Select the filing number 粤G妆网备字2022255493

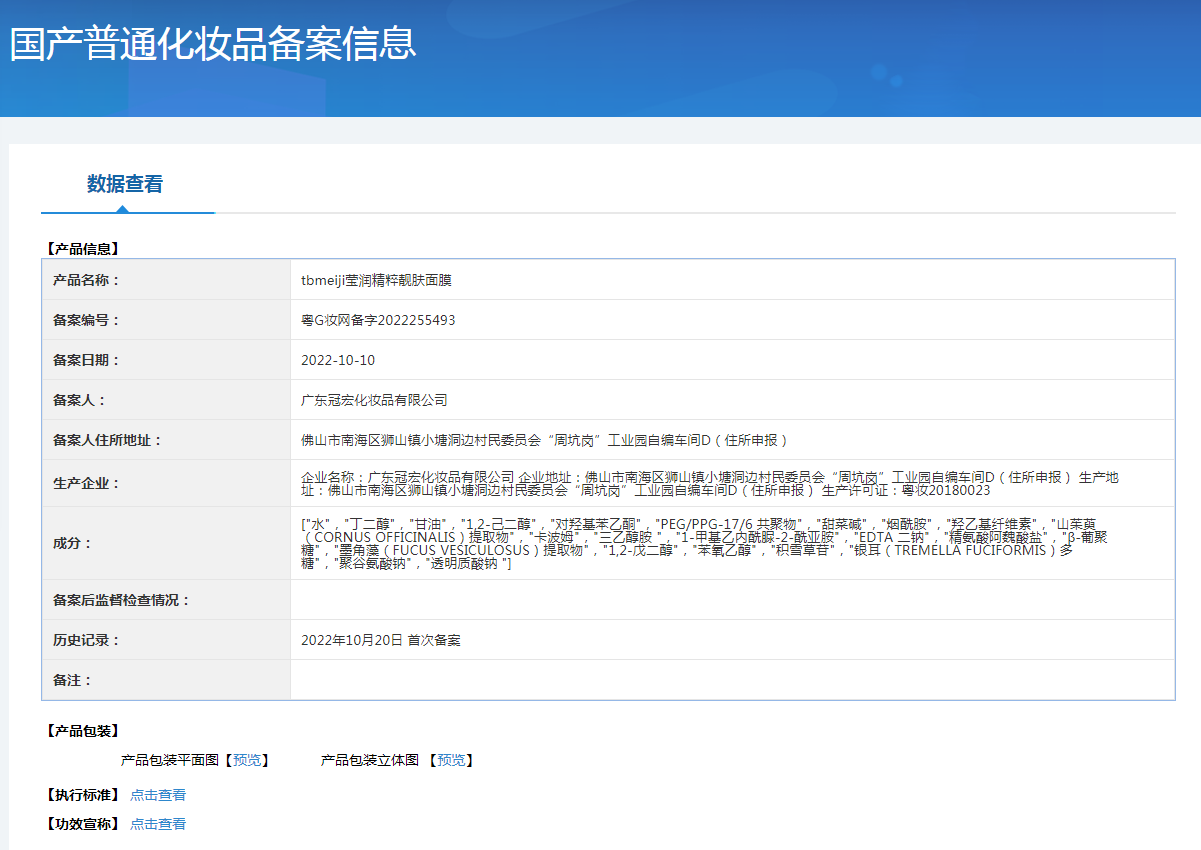(378, 320)
